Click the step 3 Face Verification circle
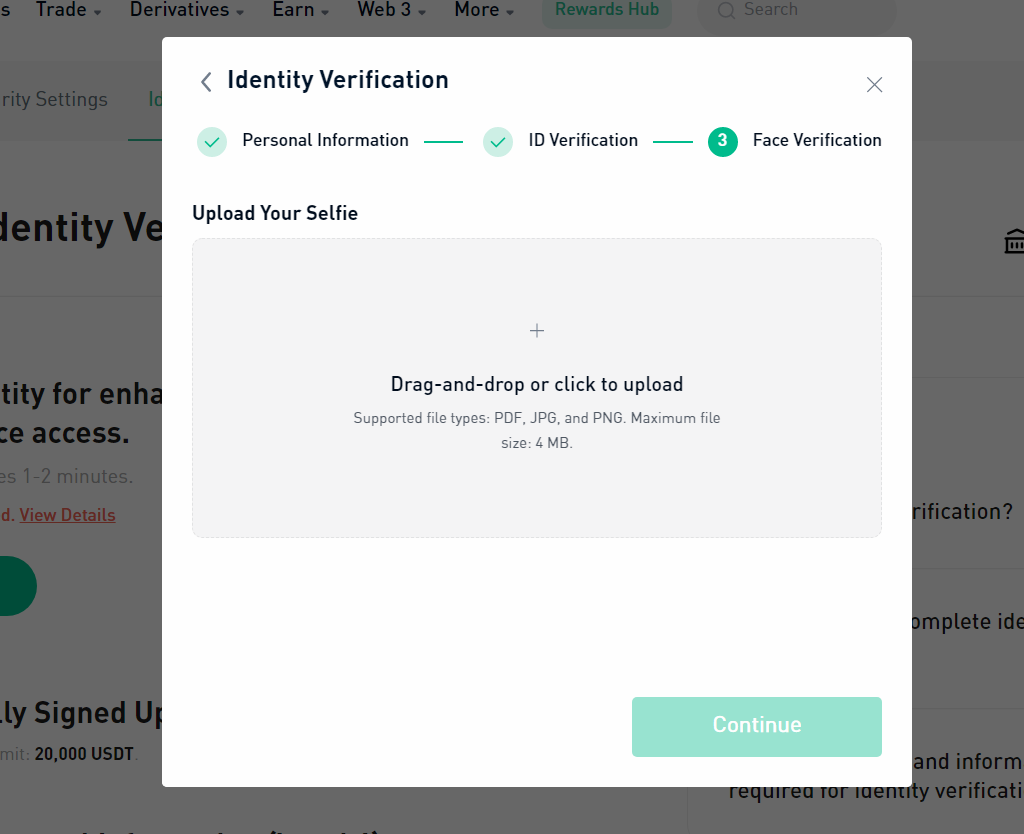The image size is (1024, 834). [722, 142]
